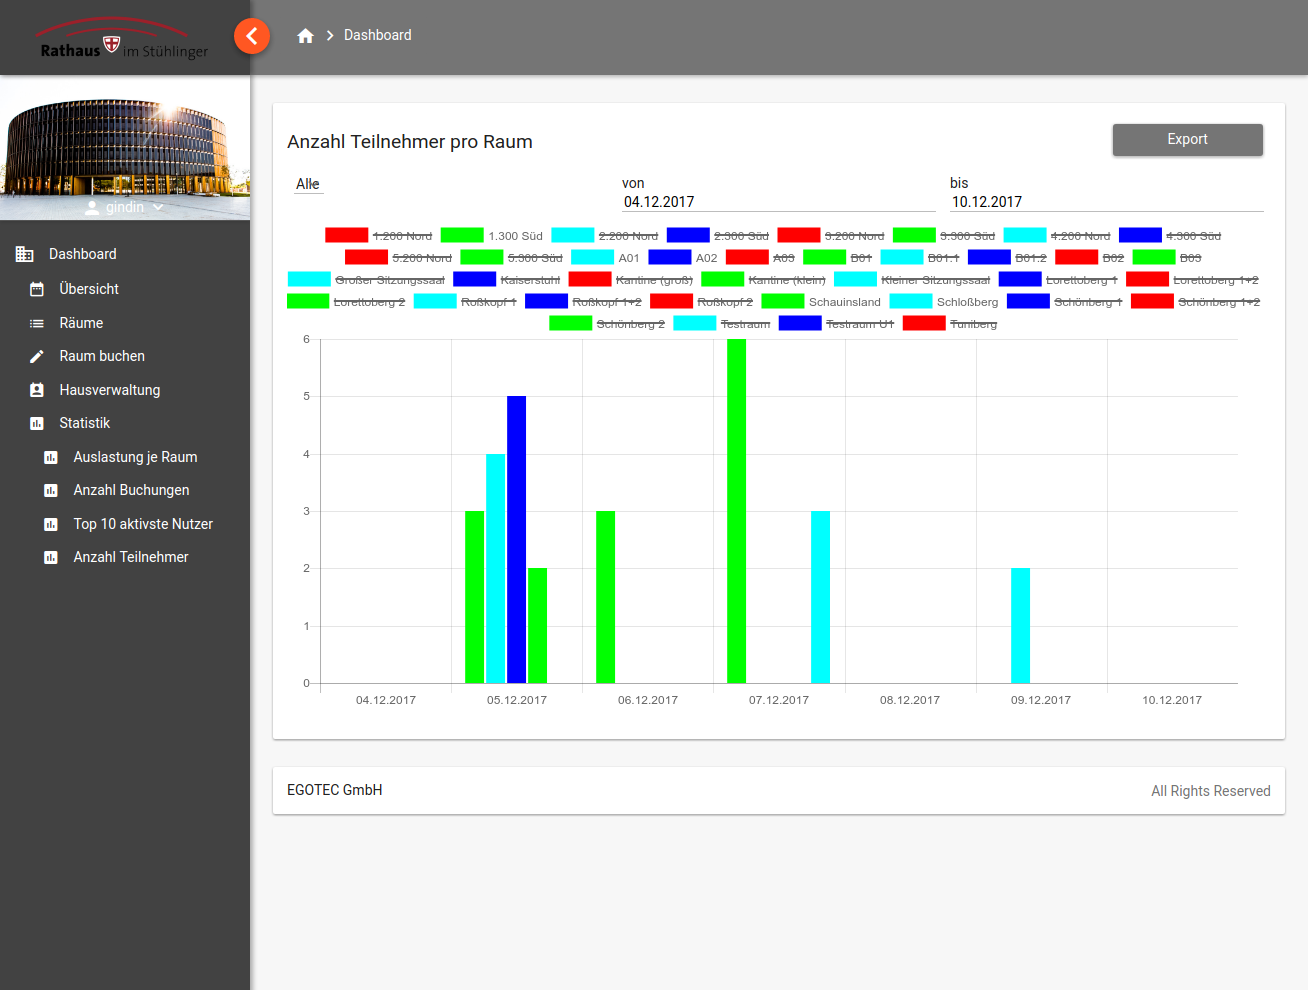Click the blue bar on 05.12.2017
This screenshot has height=990, width=1308.
pyautogui.click(x=516, y=540)
